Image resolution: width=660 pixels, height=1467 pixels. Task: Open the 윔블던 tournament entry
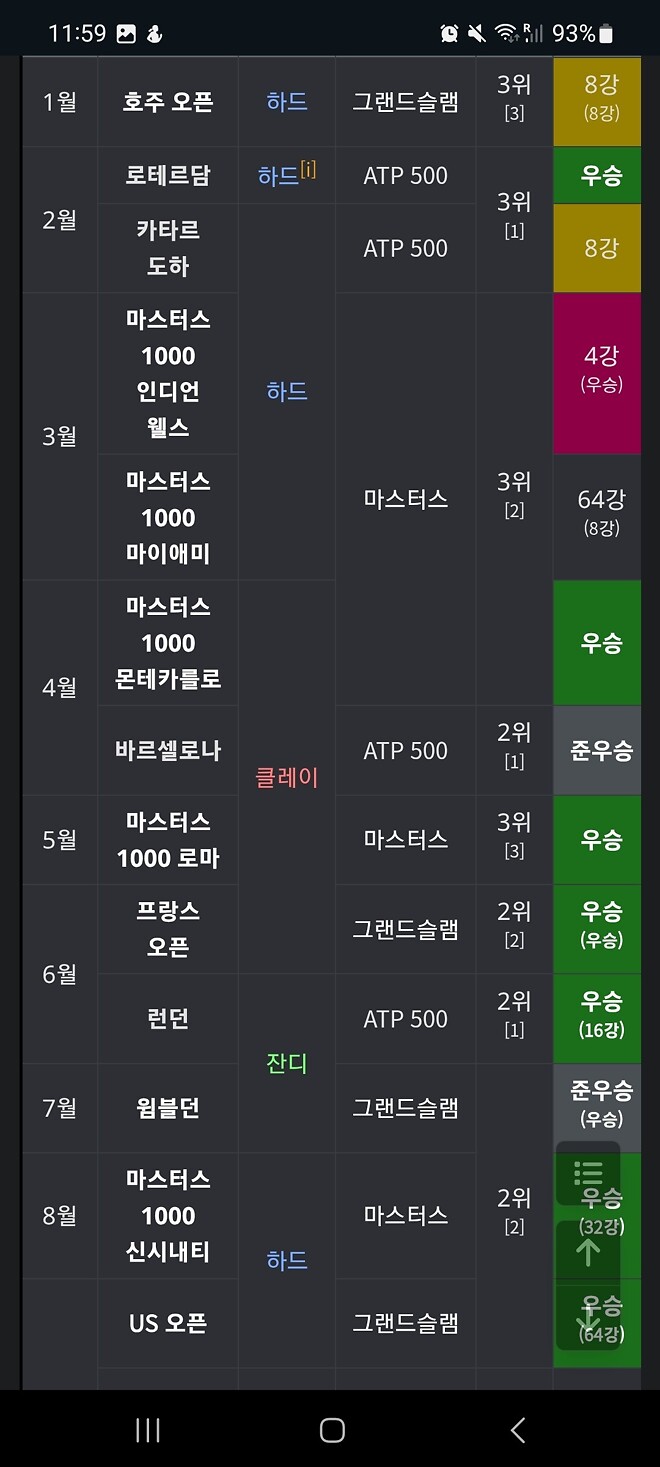pyautogui.click(x=167, y=1106)
